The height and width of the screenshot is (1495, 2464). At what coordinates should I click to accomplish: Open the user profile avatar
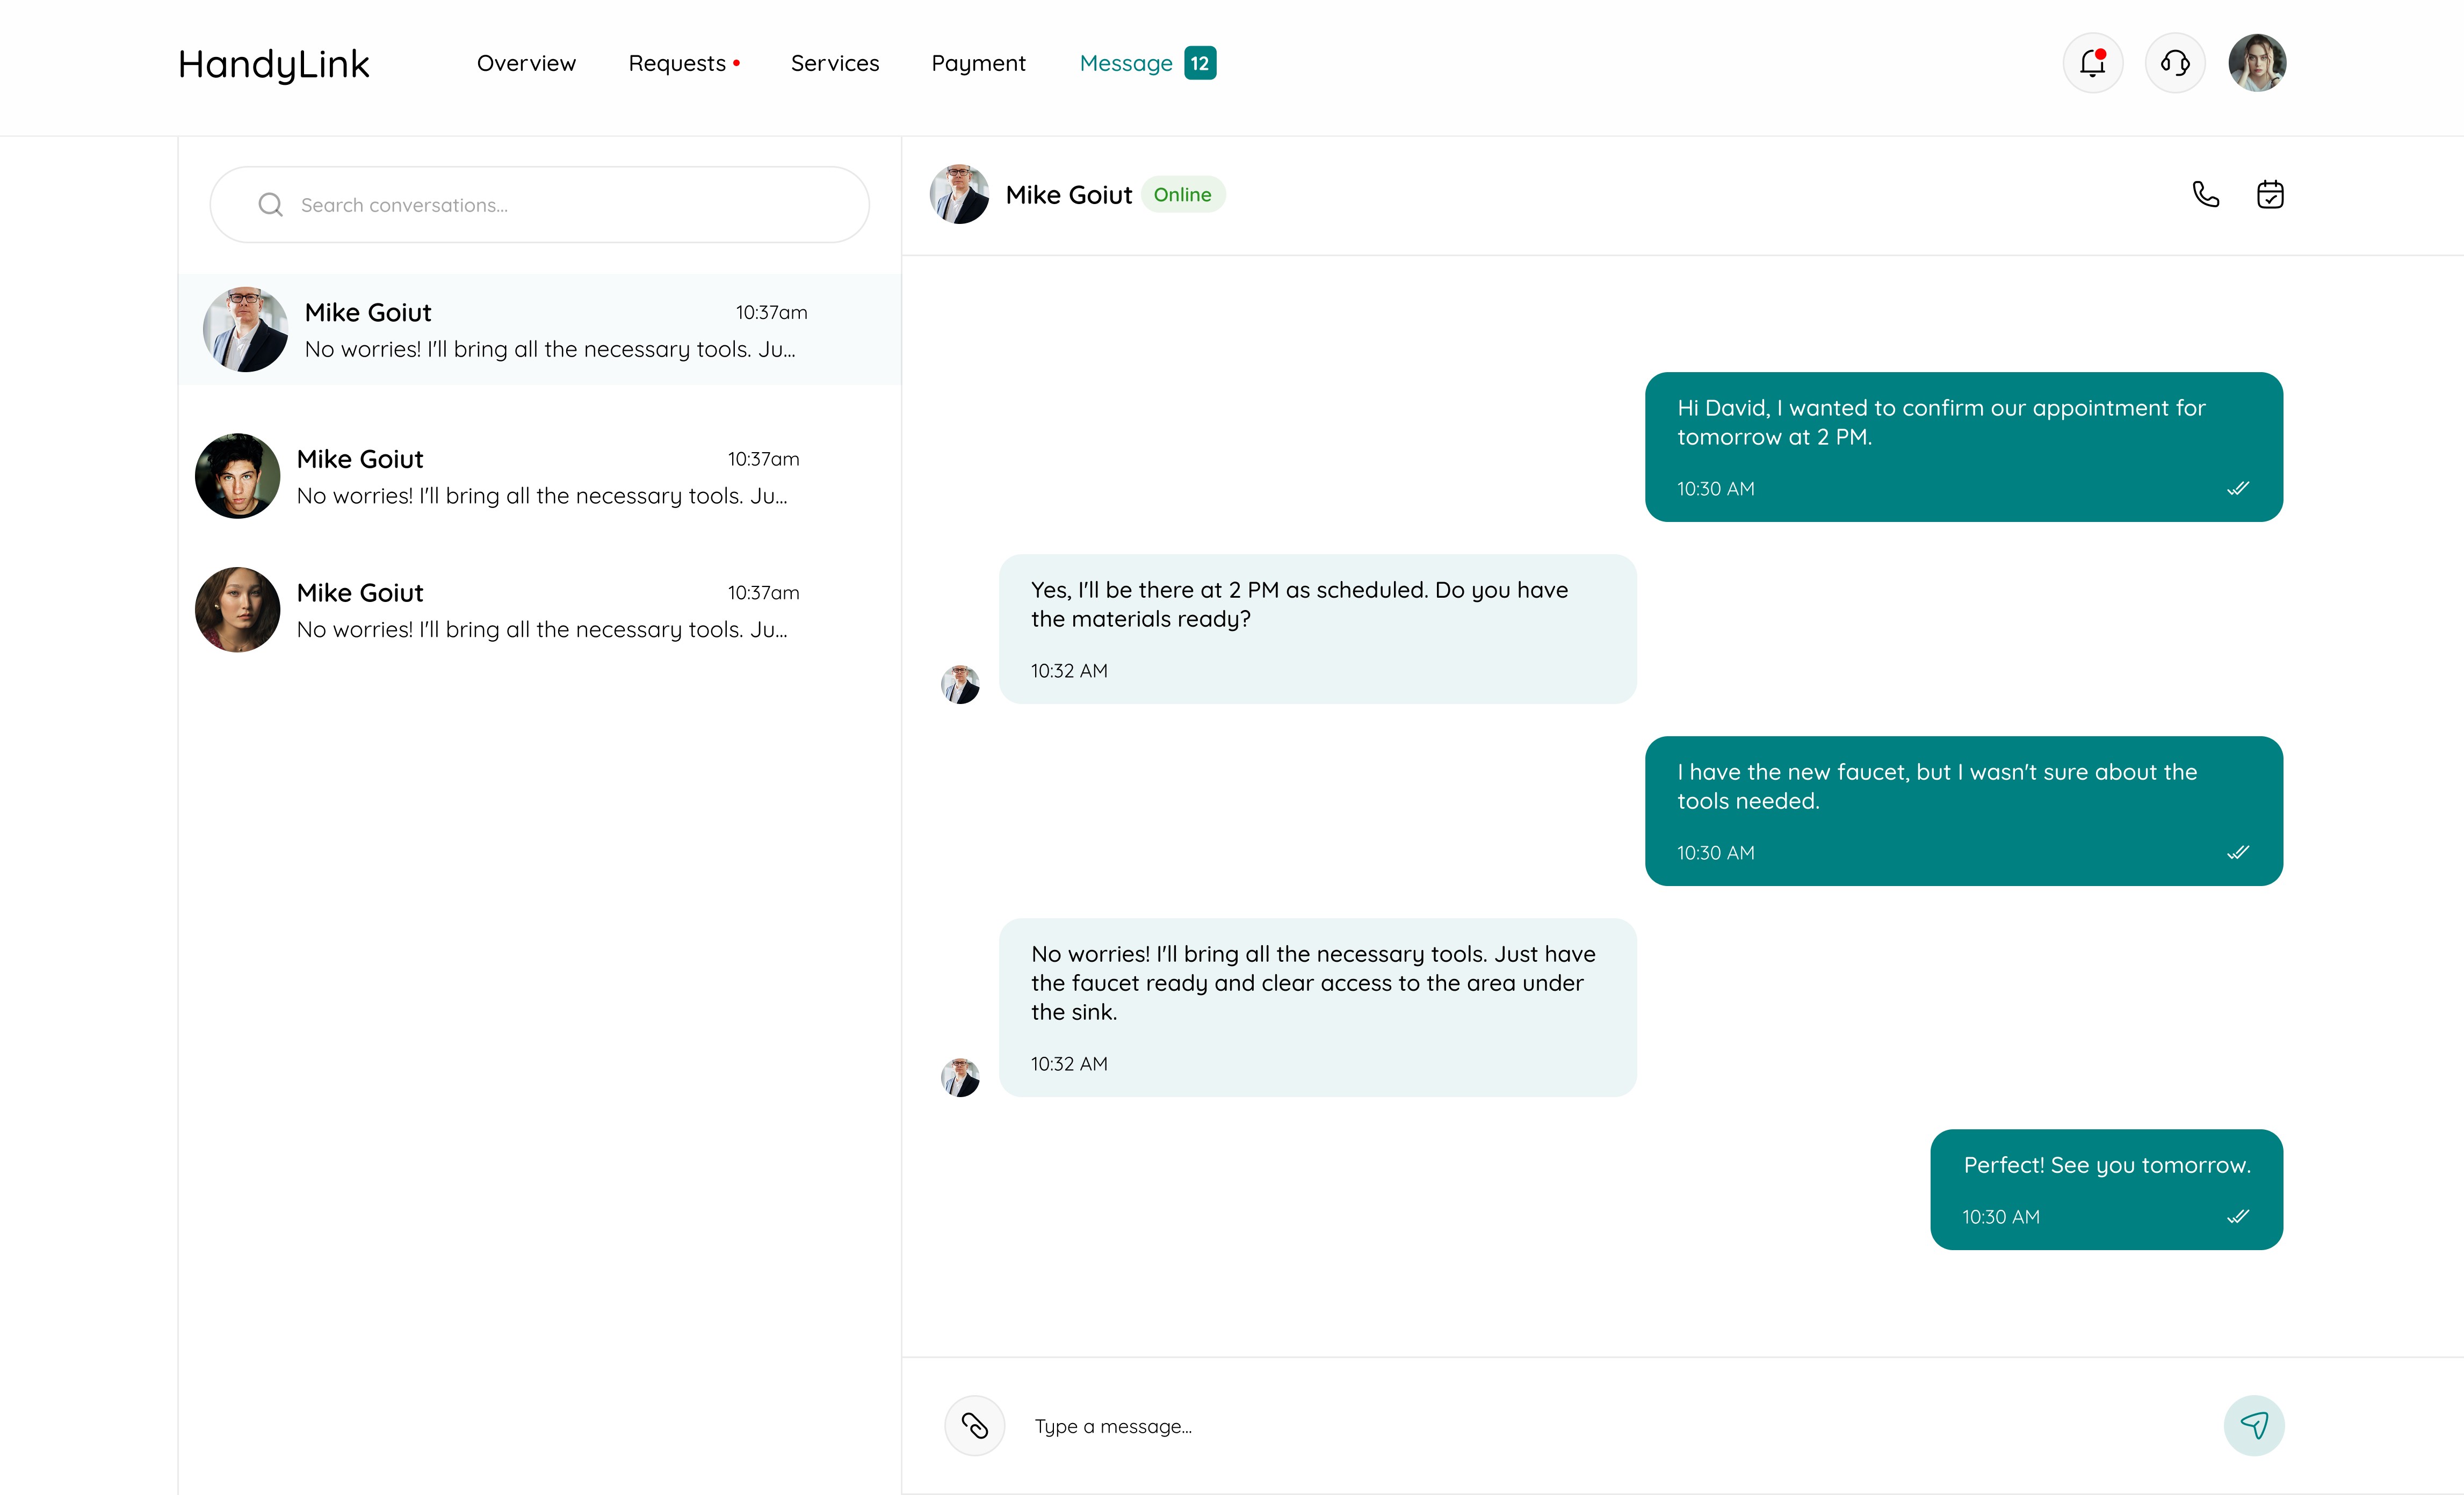pyautogui.click(x=2256, y=63)
